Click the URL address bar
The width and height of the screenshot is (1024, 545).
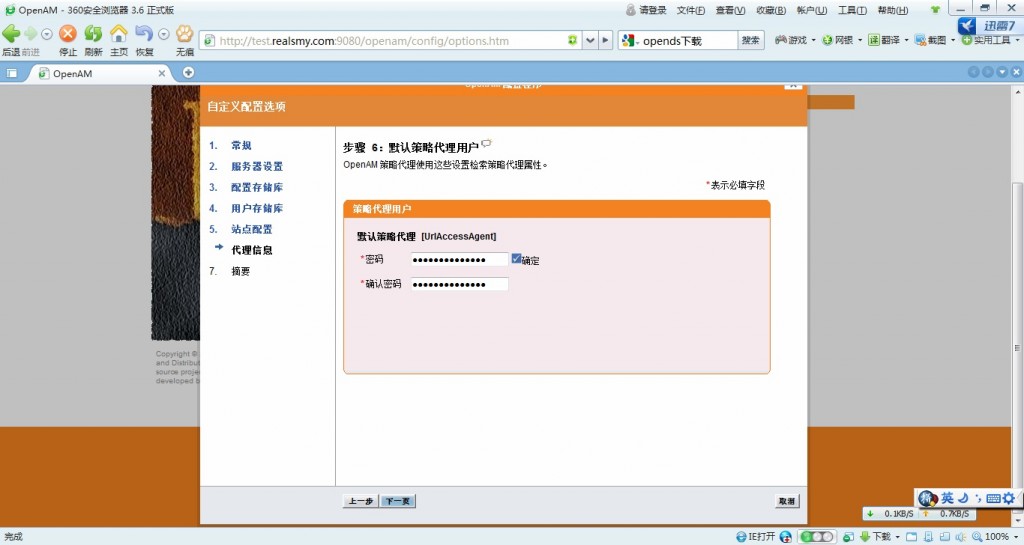tap(392, 40)
